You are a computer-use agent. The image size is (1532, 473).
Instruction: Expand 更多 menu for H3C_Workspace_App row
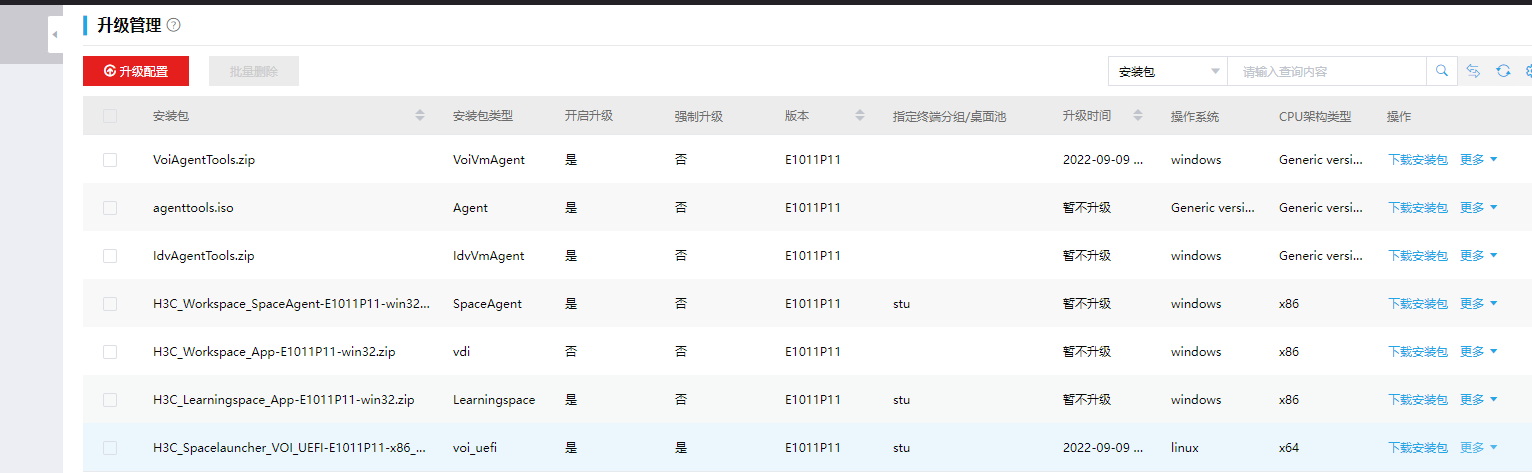[1479, 352]
